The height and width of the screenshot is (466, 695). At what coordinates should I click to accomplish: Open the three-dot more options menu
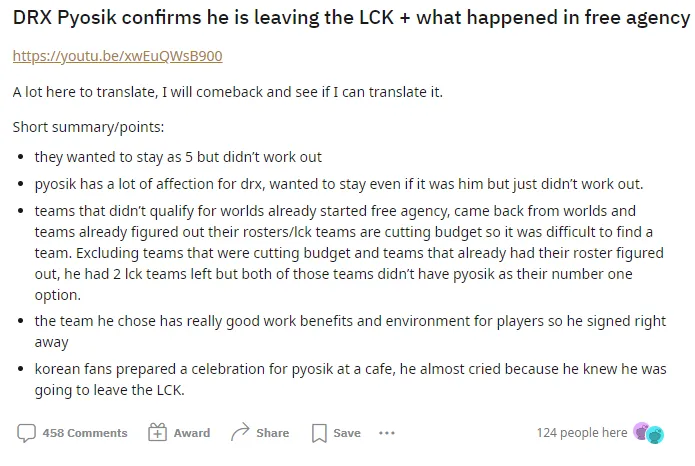[x=387, y=433]
